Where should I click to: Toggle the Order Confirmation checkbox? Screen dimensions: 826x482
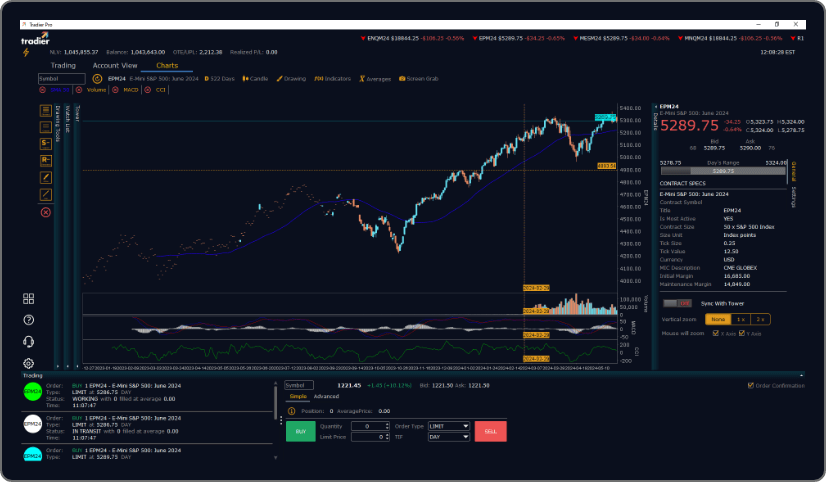pyautogui.click(x=751, y=386)
